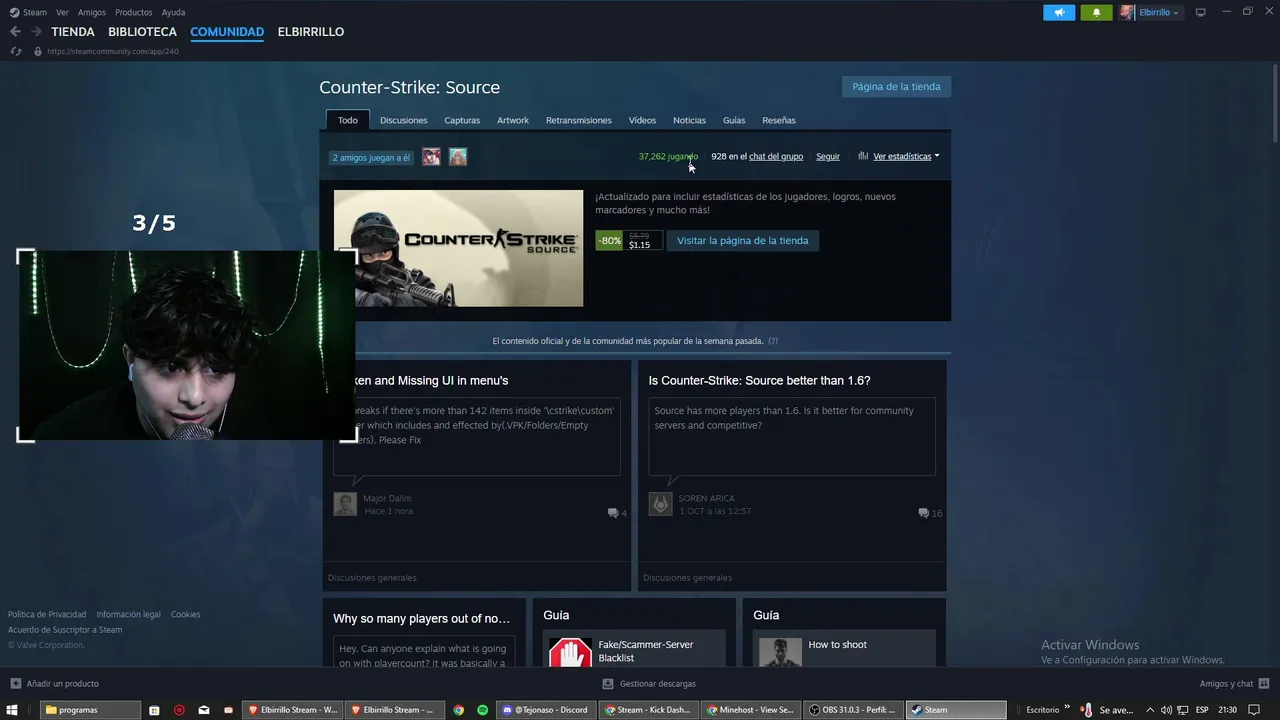The image size is (1280, 720).
Task: Switch to the Artwork tab
Action: [x=513, y=120]
